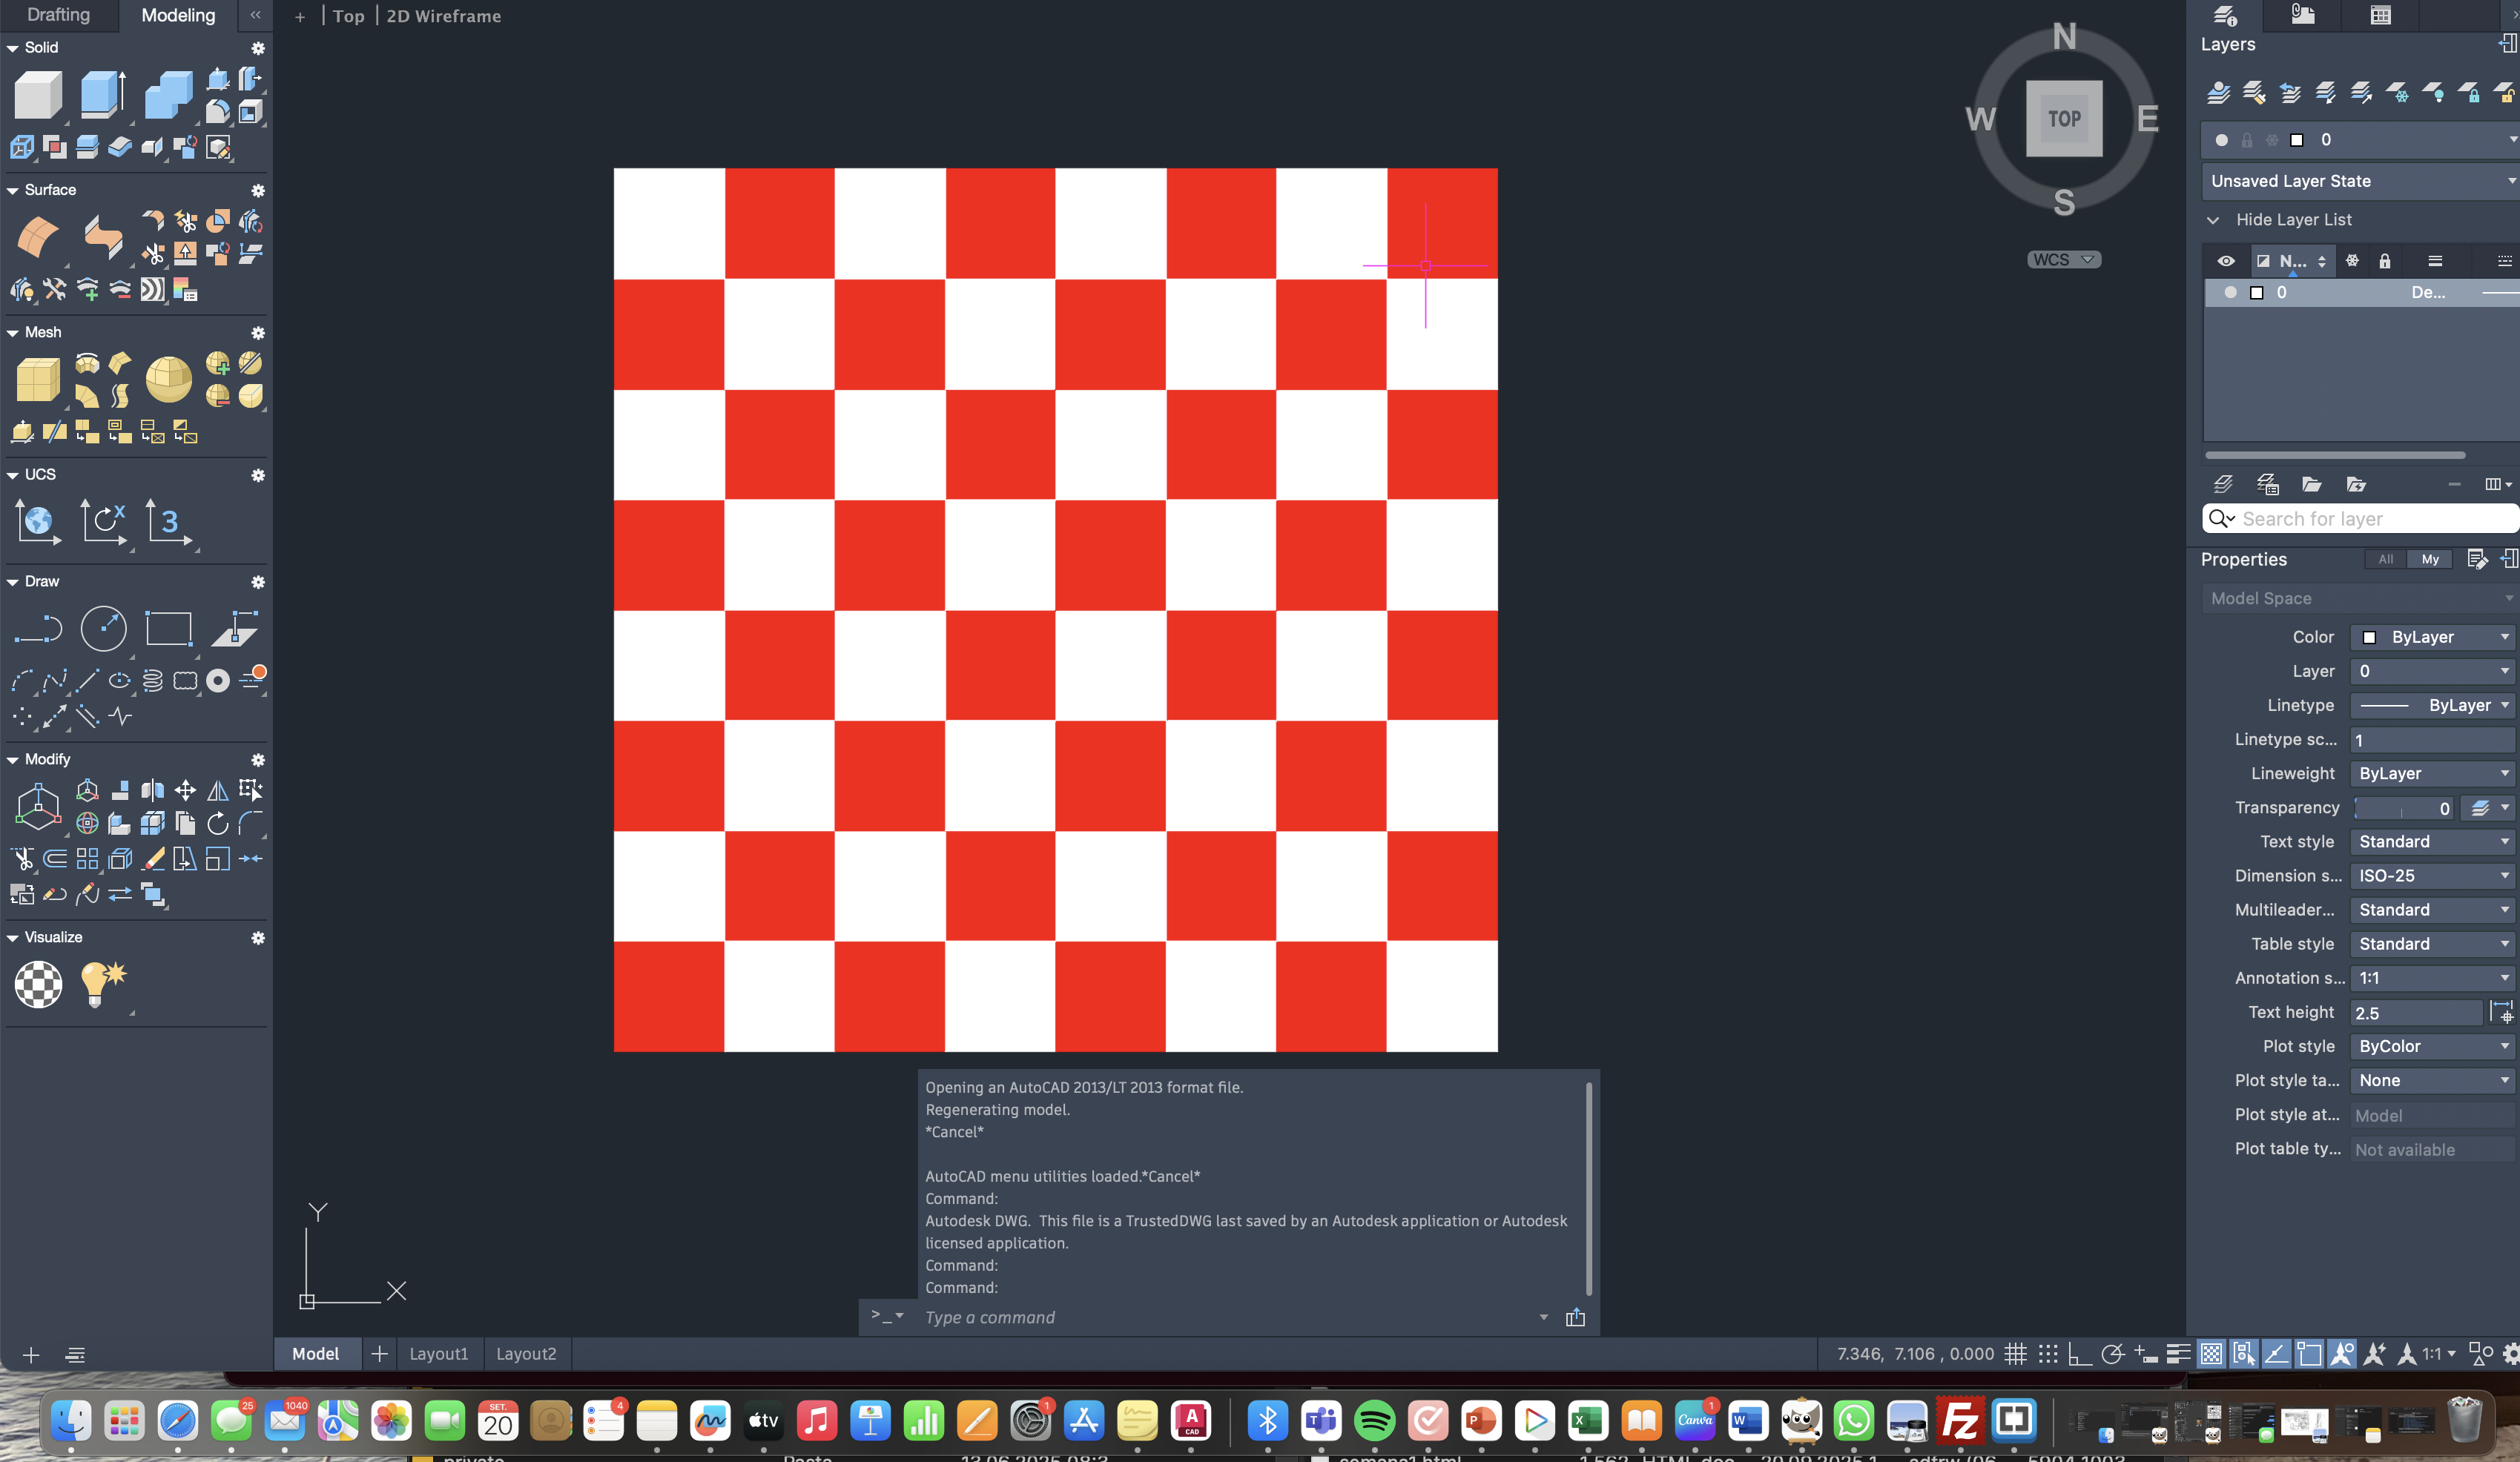Viewport: 2520px width, 1462px height.
Task: Select the Move tool in Modify
Action: point(185,791)
